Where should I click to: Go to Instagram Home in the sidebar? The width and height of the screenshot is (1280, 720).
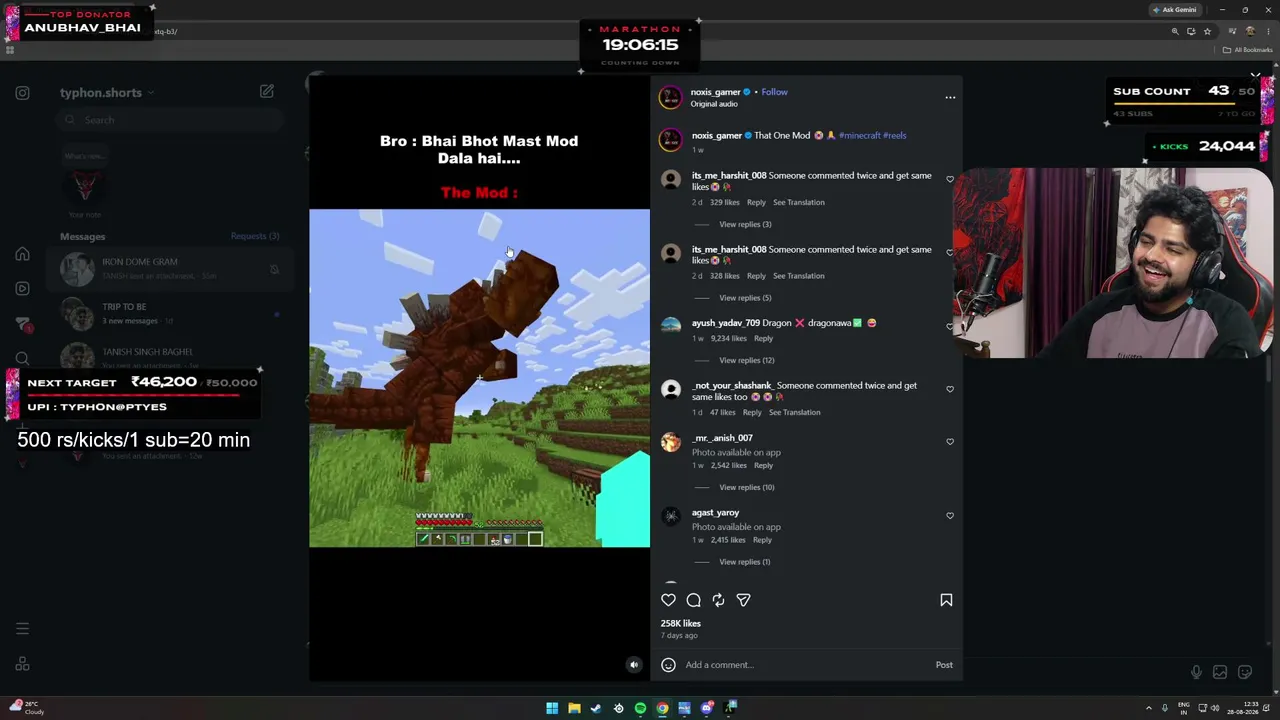[x=22, y=254]
